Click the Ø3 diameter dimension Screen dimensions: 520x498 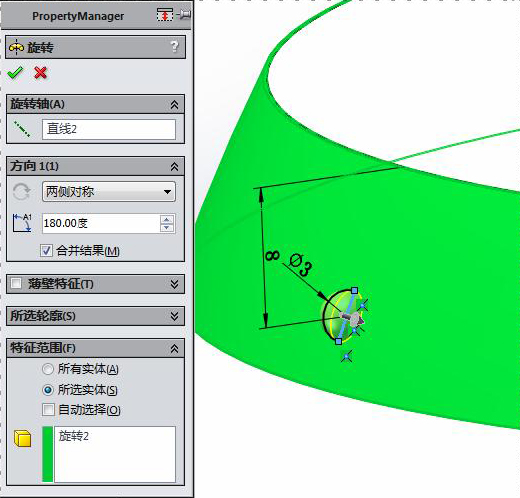[x=301, y=265]
